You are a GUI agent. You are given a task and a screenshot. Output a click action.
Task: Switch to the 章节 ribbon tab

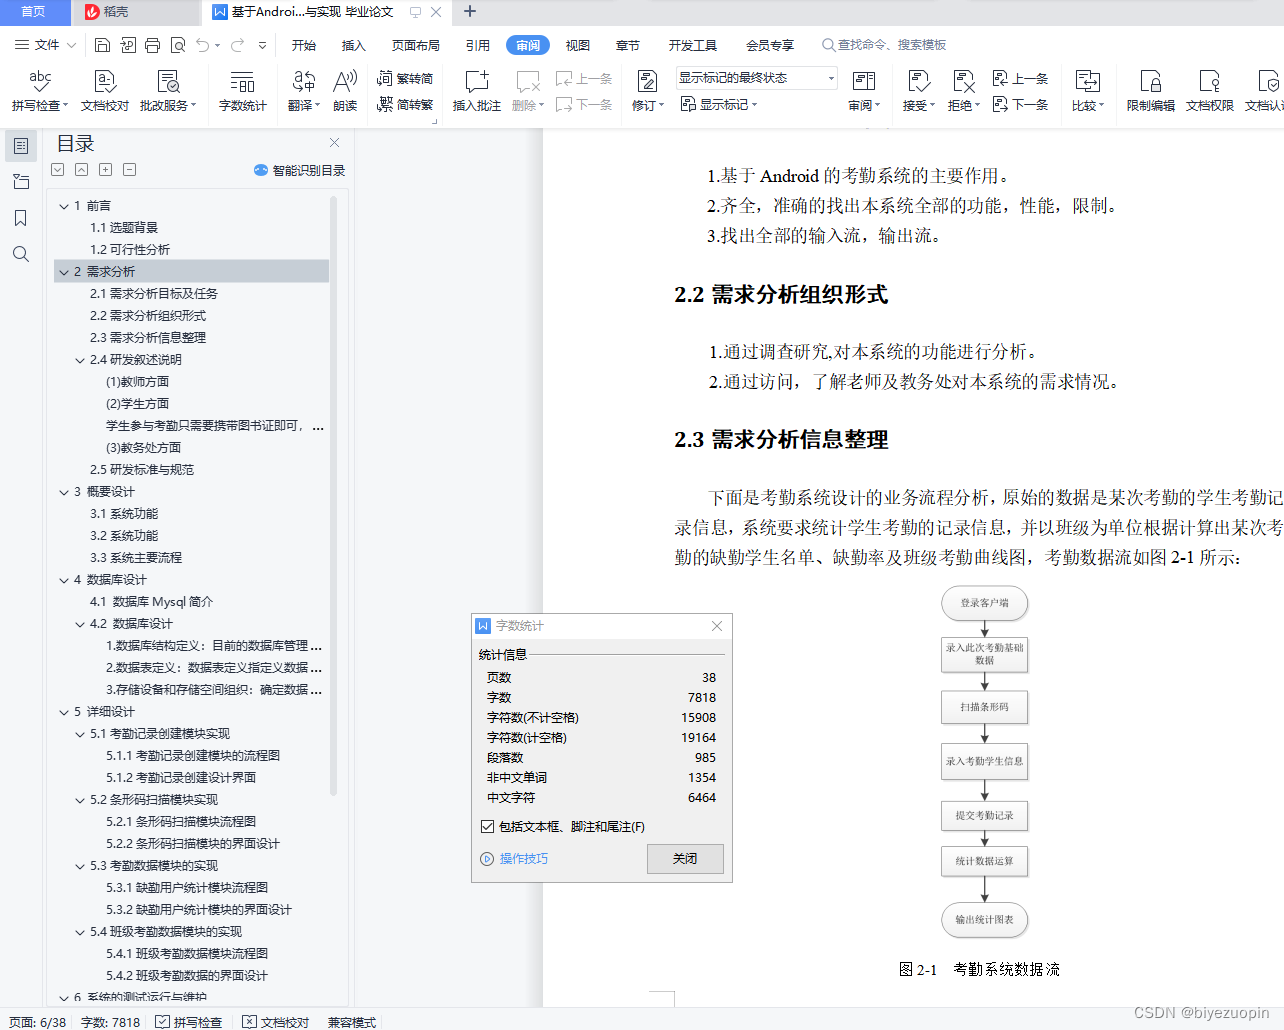[x=628, y=45]
